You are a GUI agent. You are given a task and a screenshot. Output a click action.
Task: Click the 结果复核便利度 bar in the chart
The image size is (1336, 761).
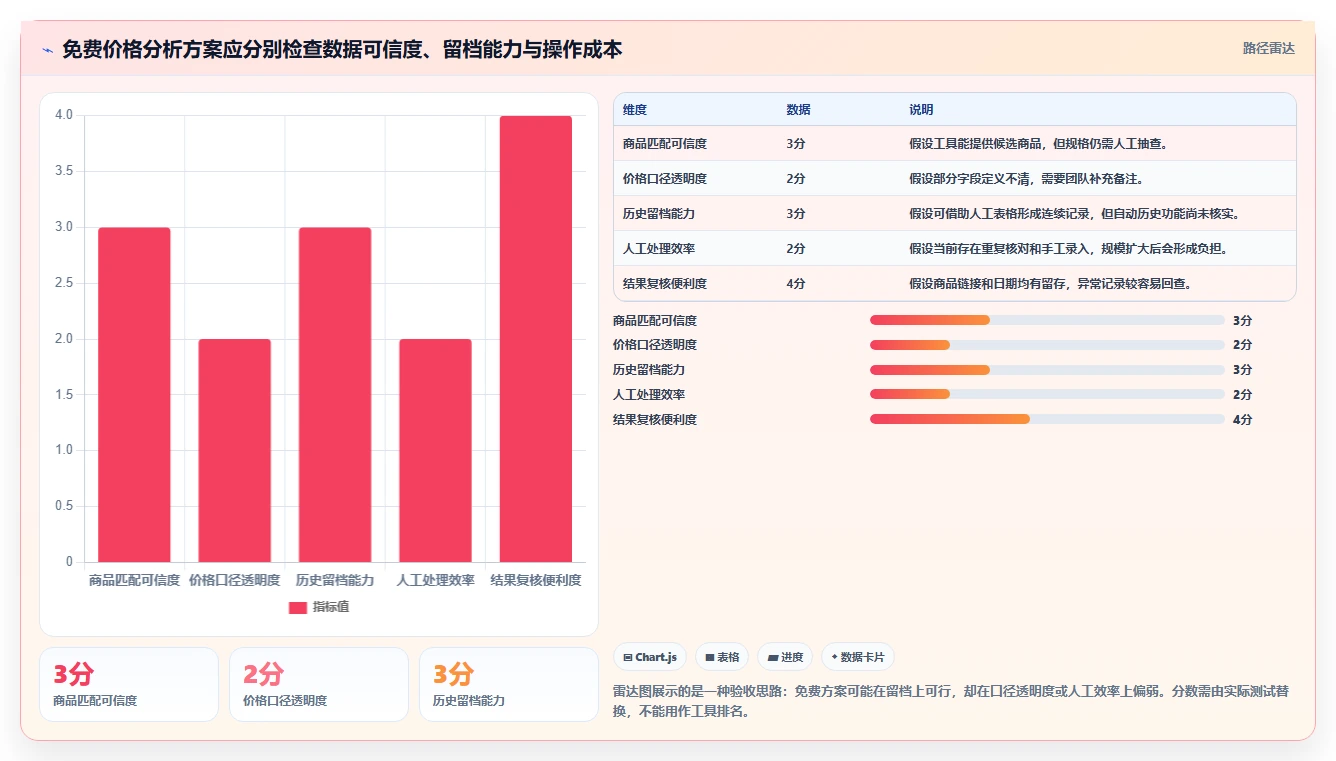(x=536, y=339)
